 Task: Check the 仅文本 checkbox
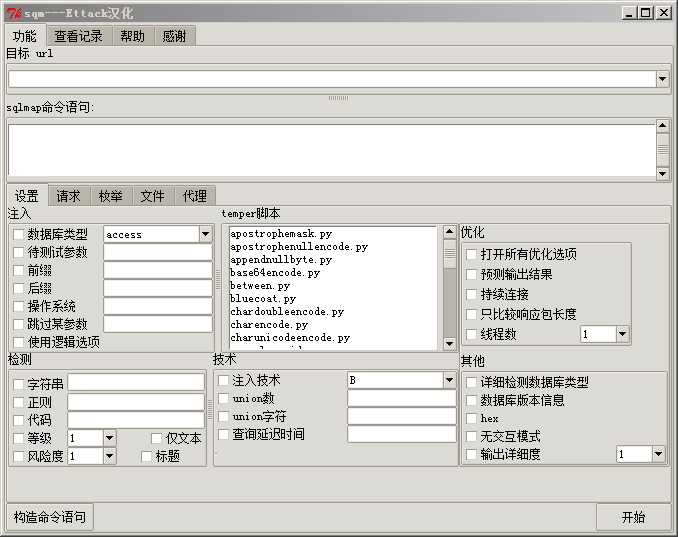point(157,438)
